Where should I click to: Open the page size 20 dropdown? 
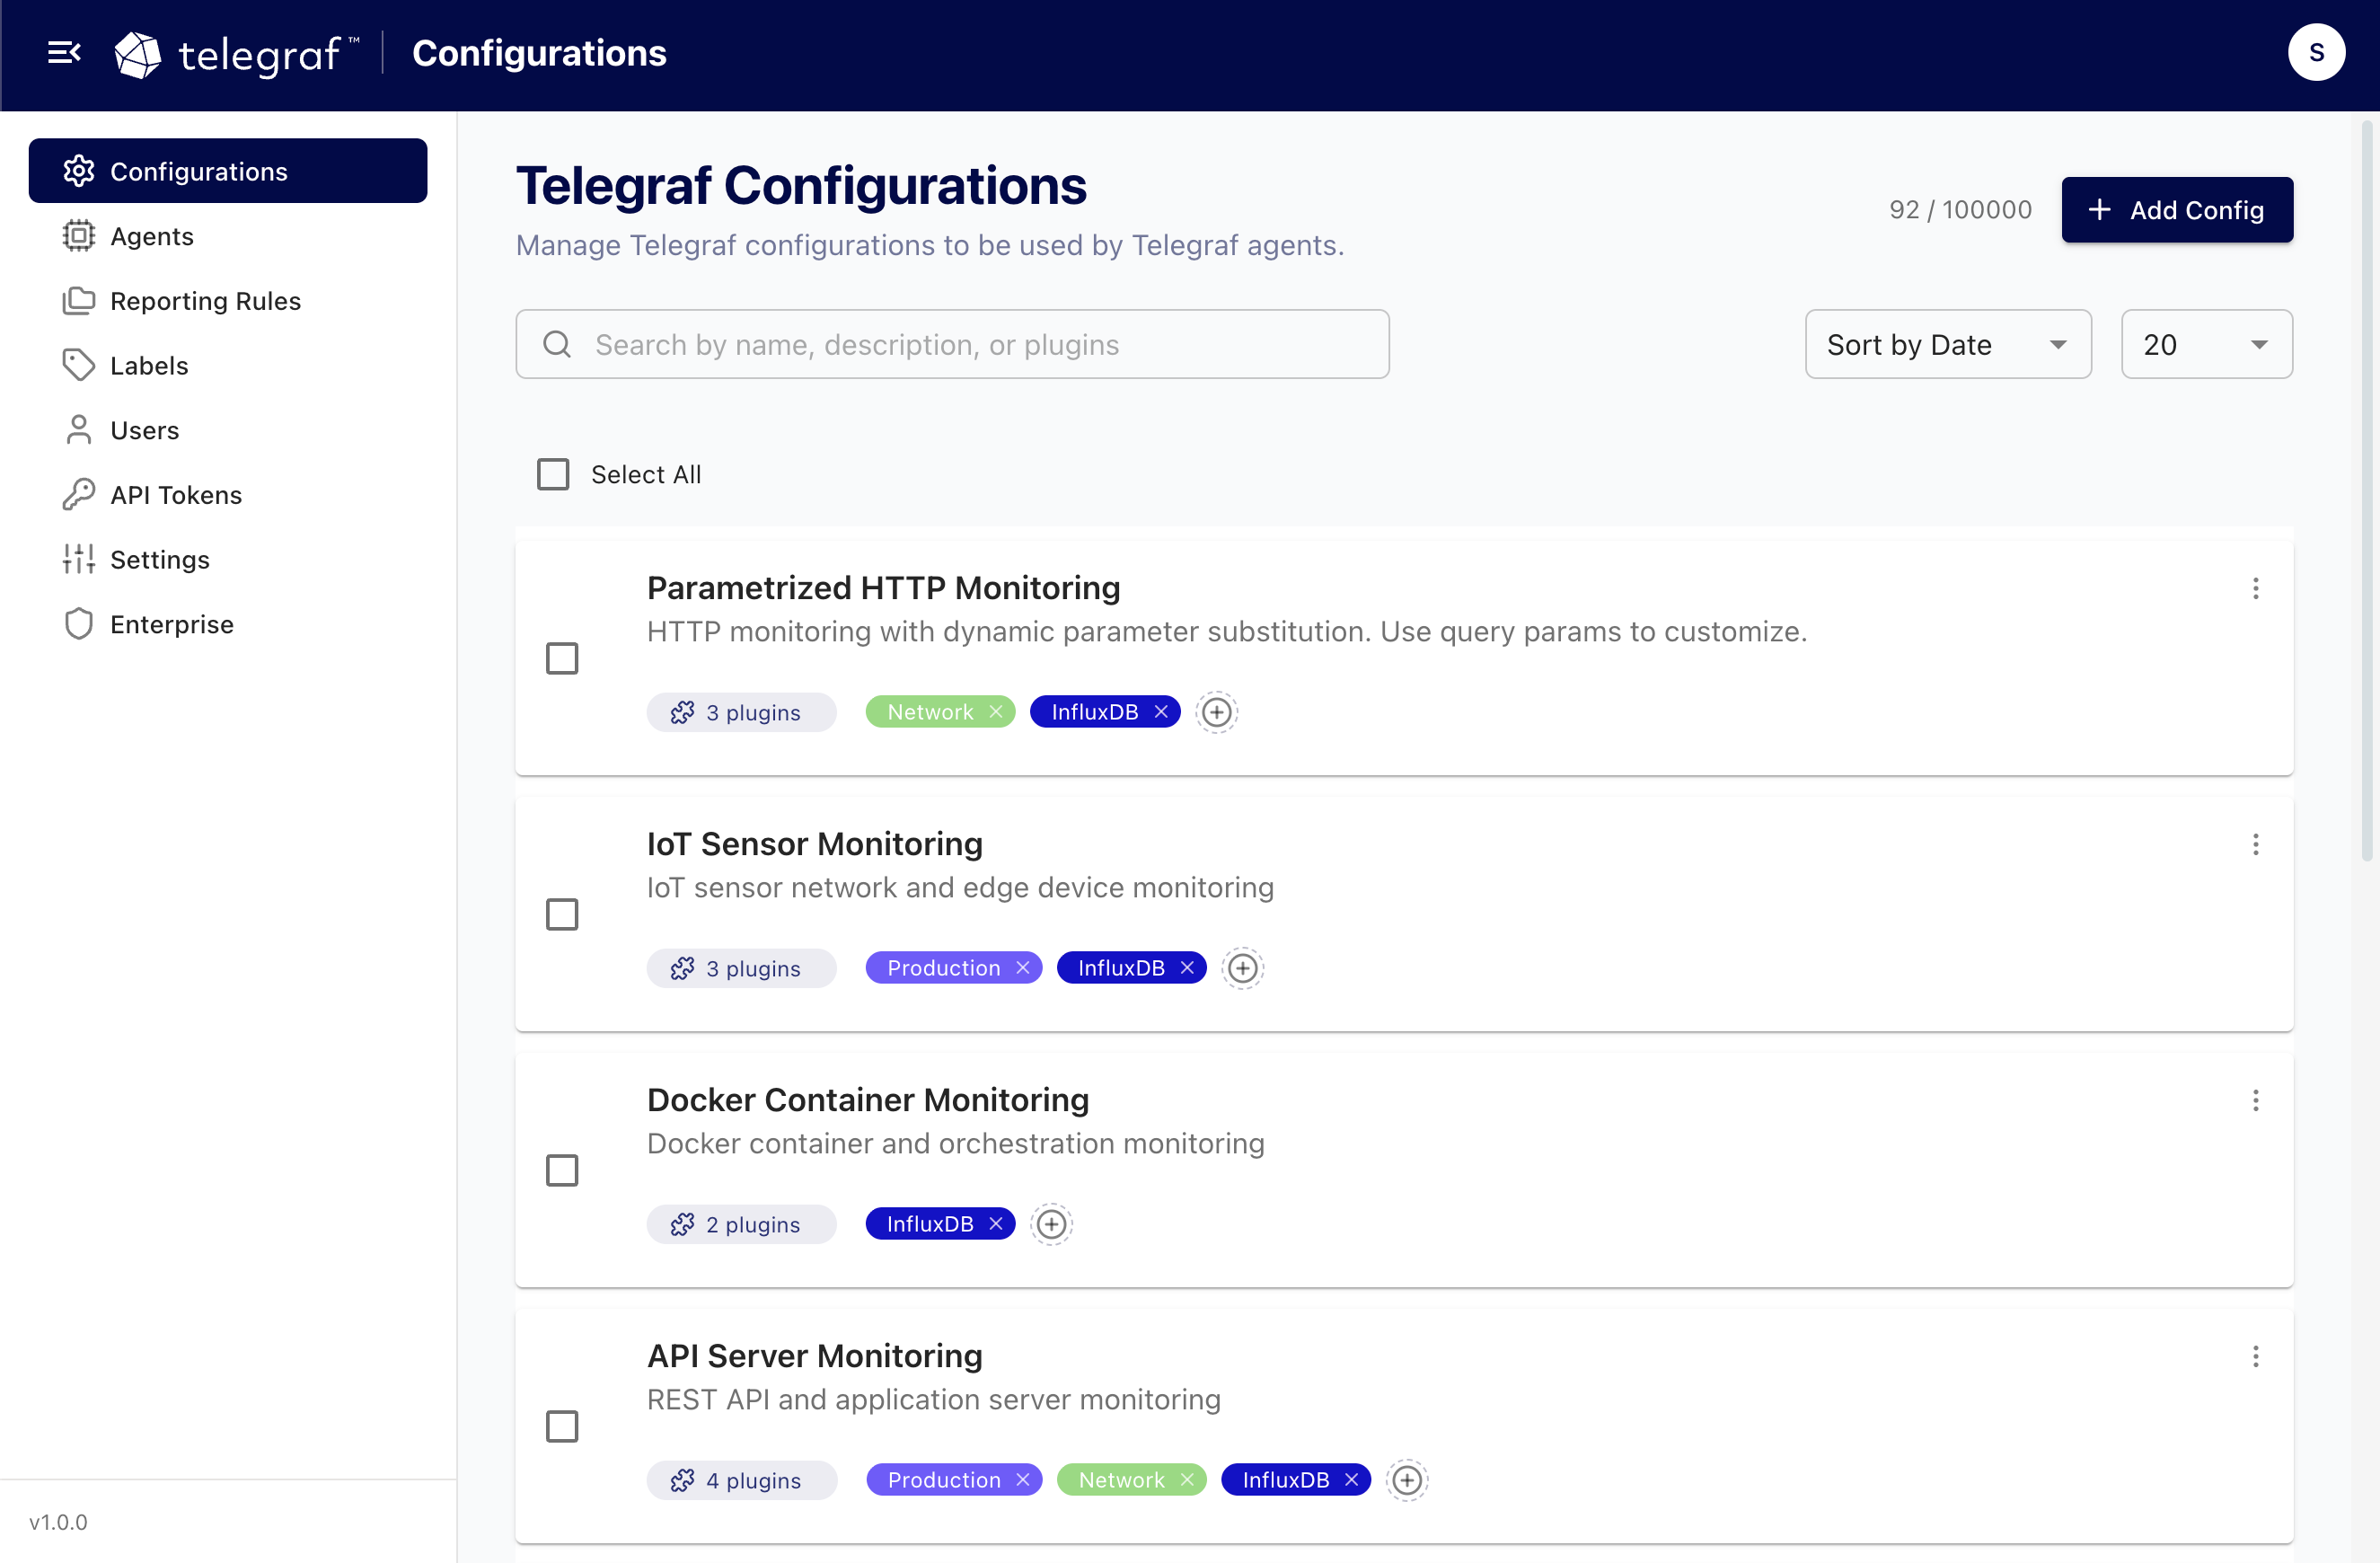point(2207,344)
